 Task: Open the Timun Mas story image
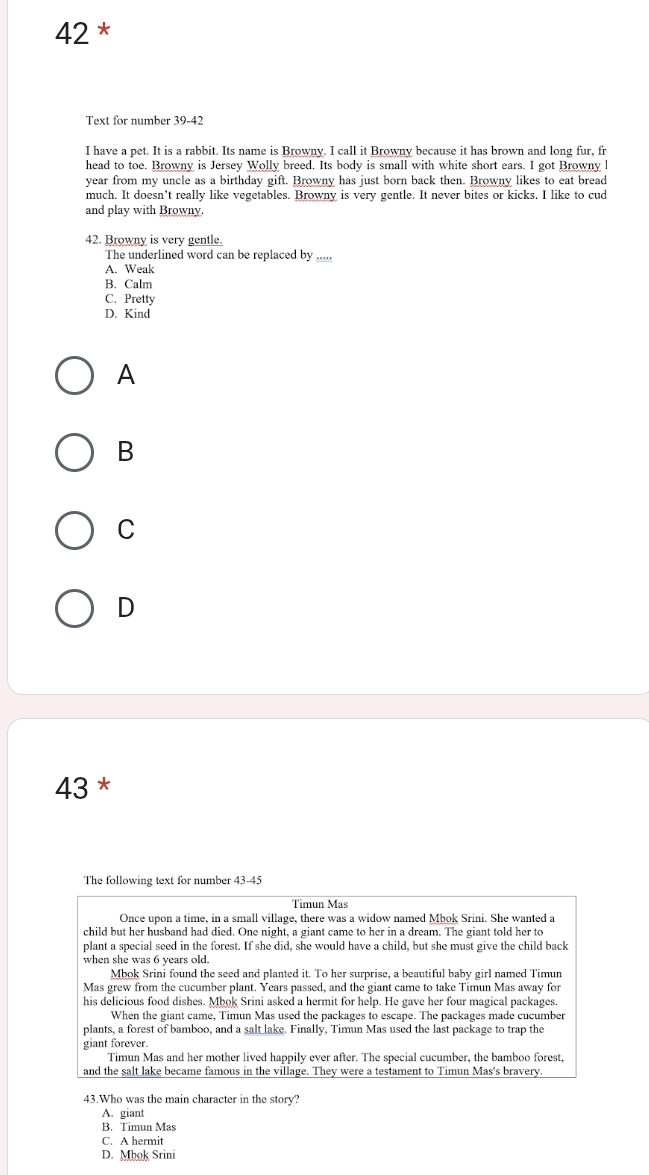(x=328, y=1018)
